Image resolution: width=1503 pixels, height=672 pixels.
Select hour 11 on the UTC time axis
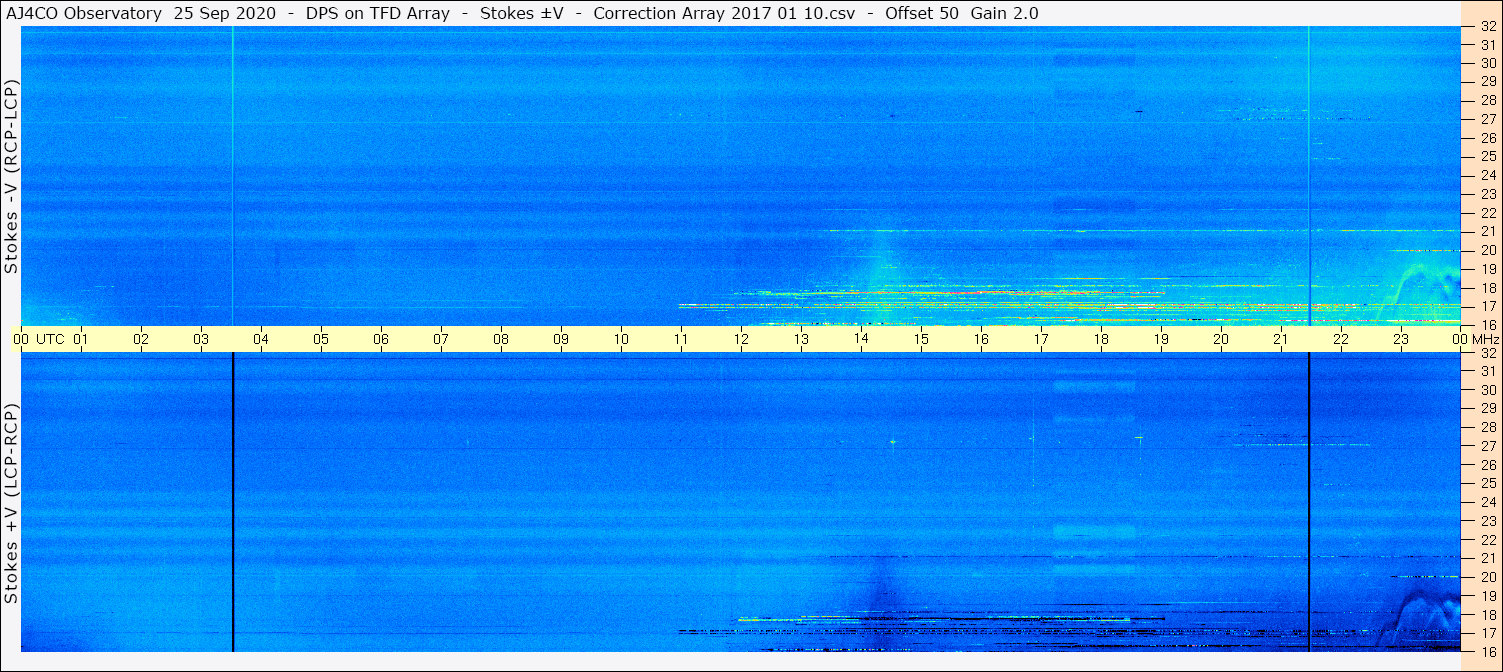click(681, 339)
